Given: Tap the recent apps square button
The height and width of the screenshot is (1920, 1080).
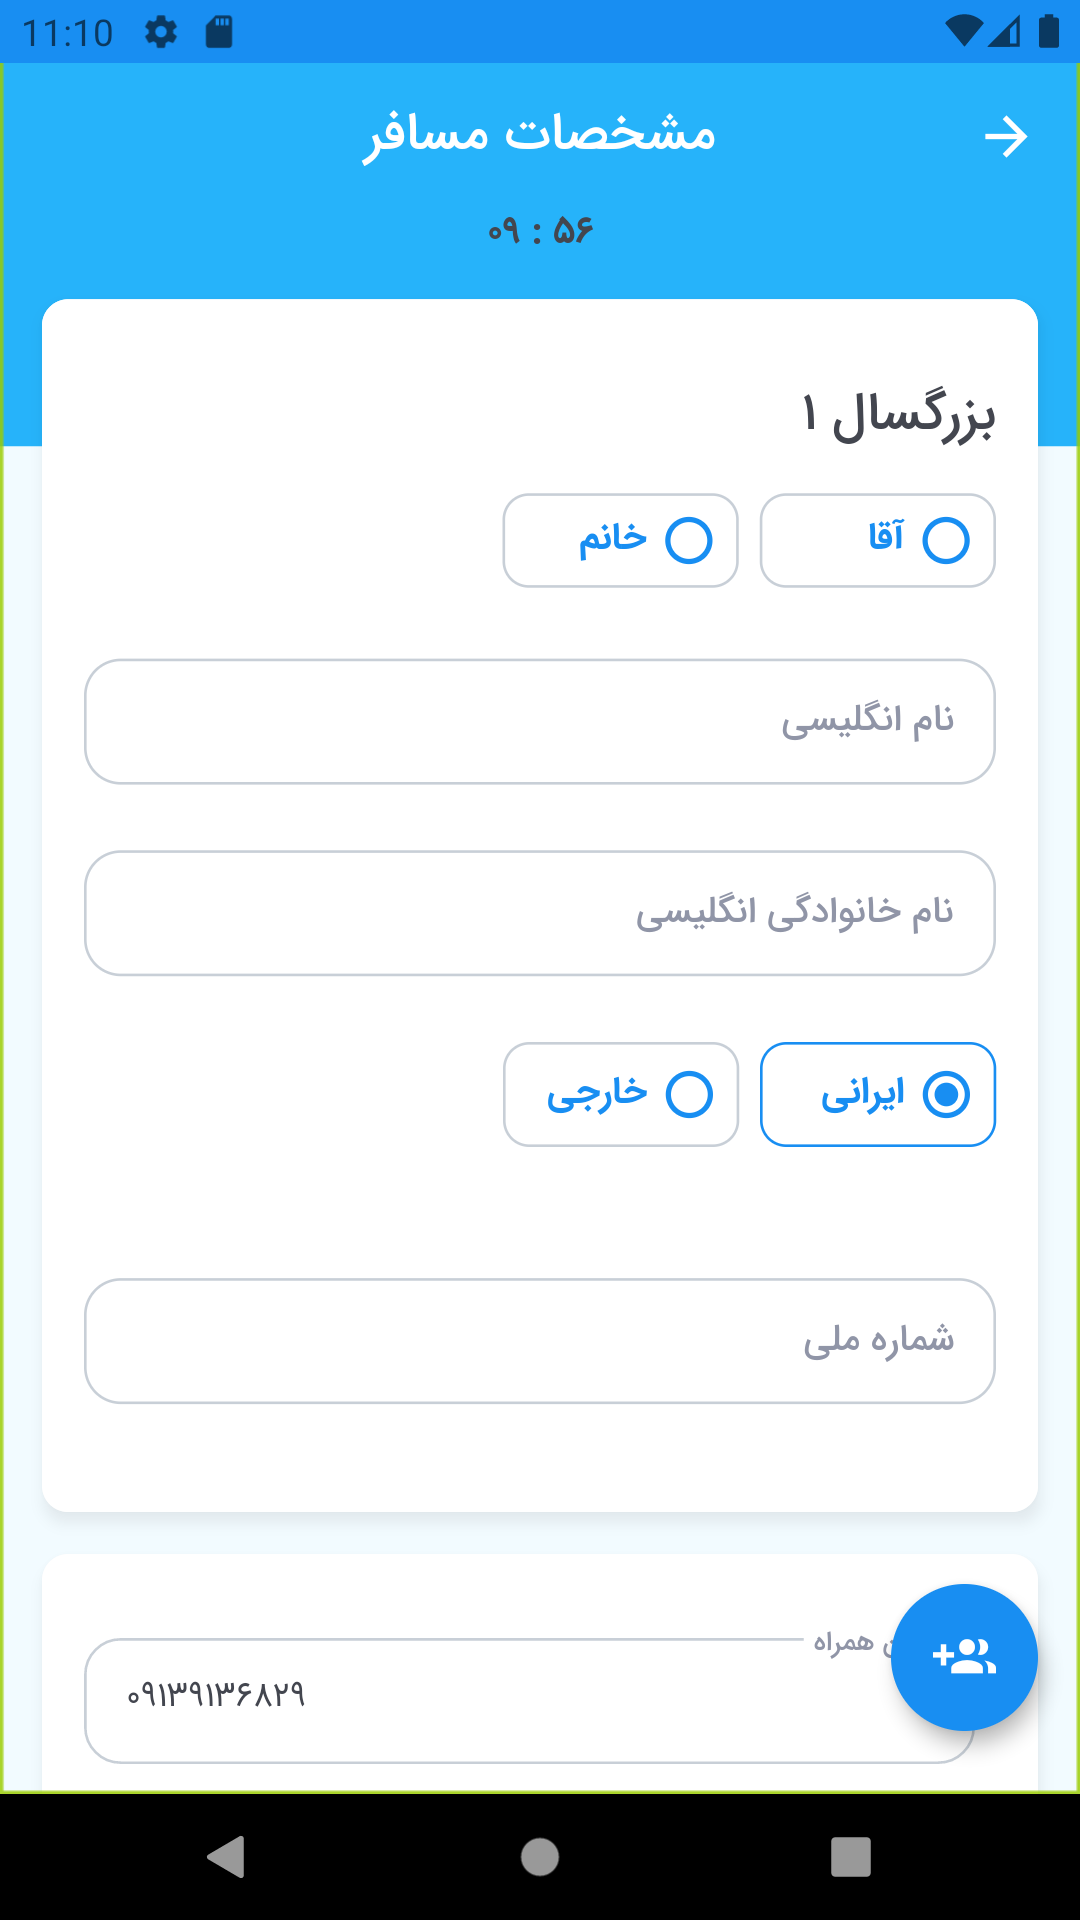Looking at the screenshot, I should point(851,1857).
